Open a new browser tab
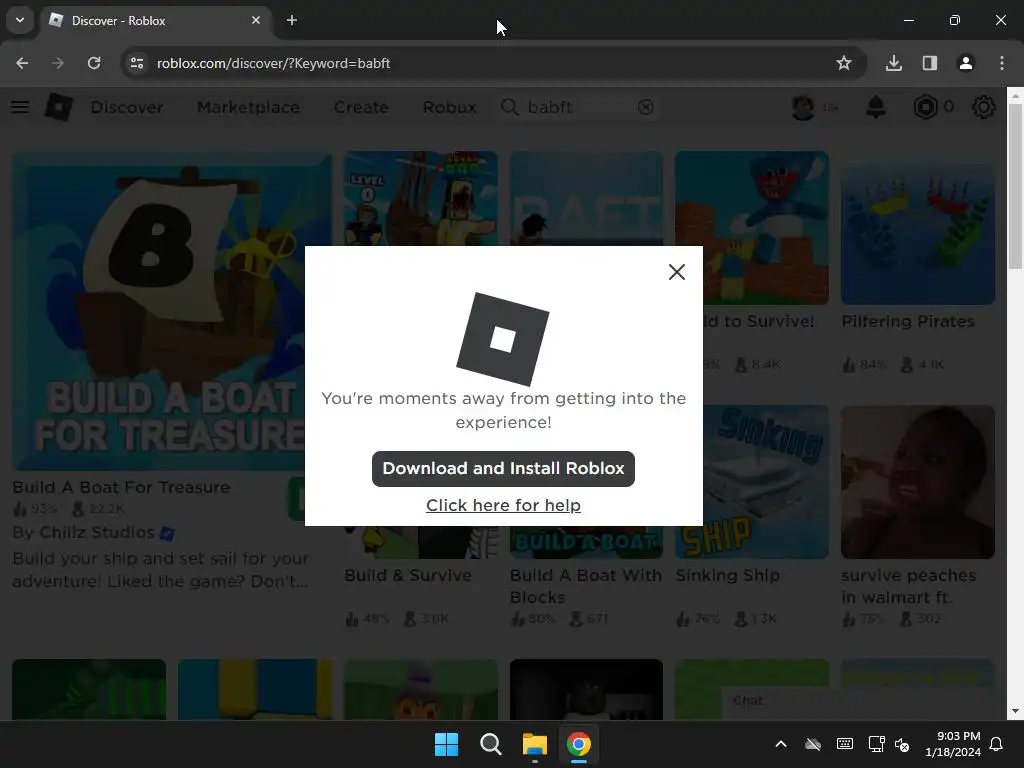Screen dimensions: 1024x768 [x=292, y=20]
